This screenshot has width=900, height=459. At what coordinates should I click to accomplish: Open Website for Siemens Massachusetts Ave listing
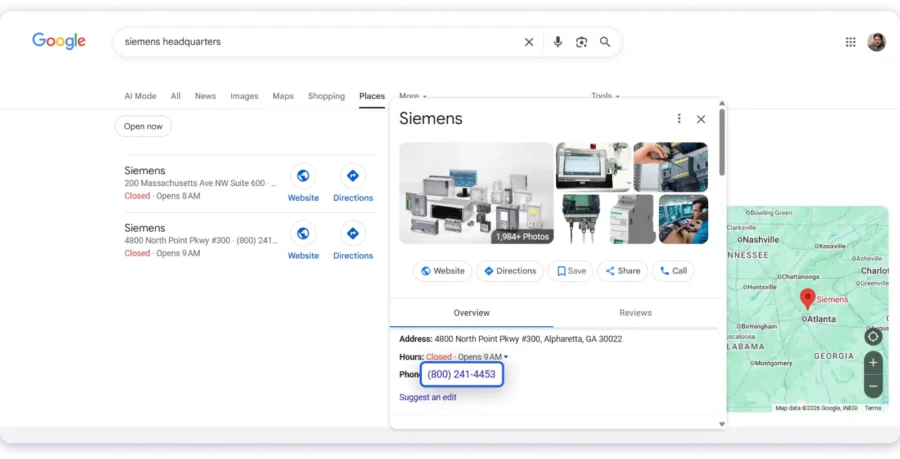(303, 183)
